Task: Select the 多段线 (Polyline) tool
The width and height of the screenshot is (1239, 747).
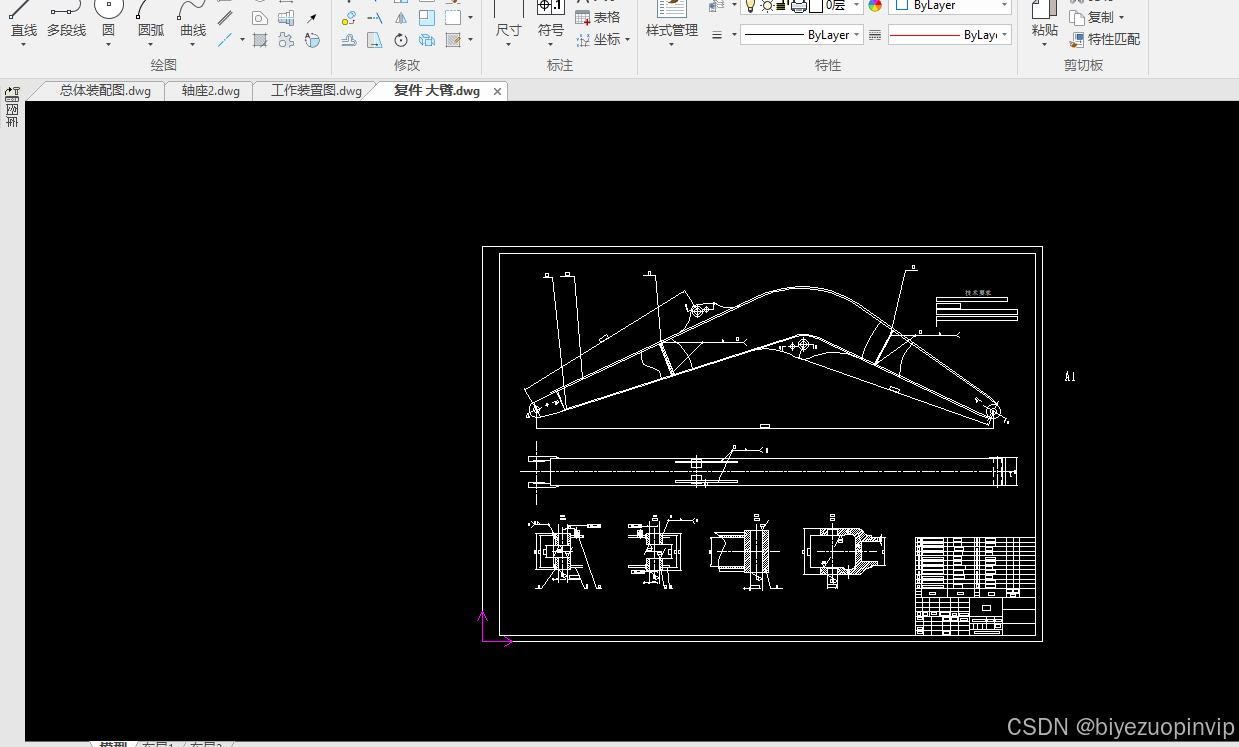Action: click(66, 20)
